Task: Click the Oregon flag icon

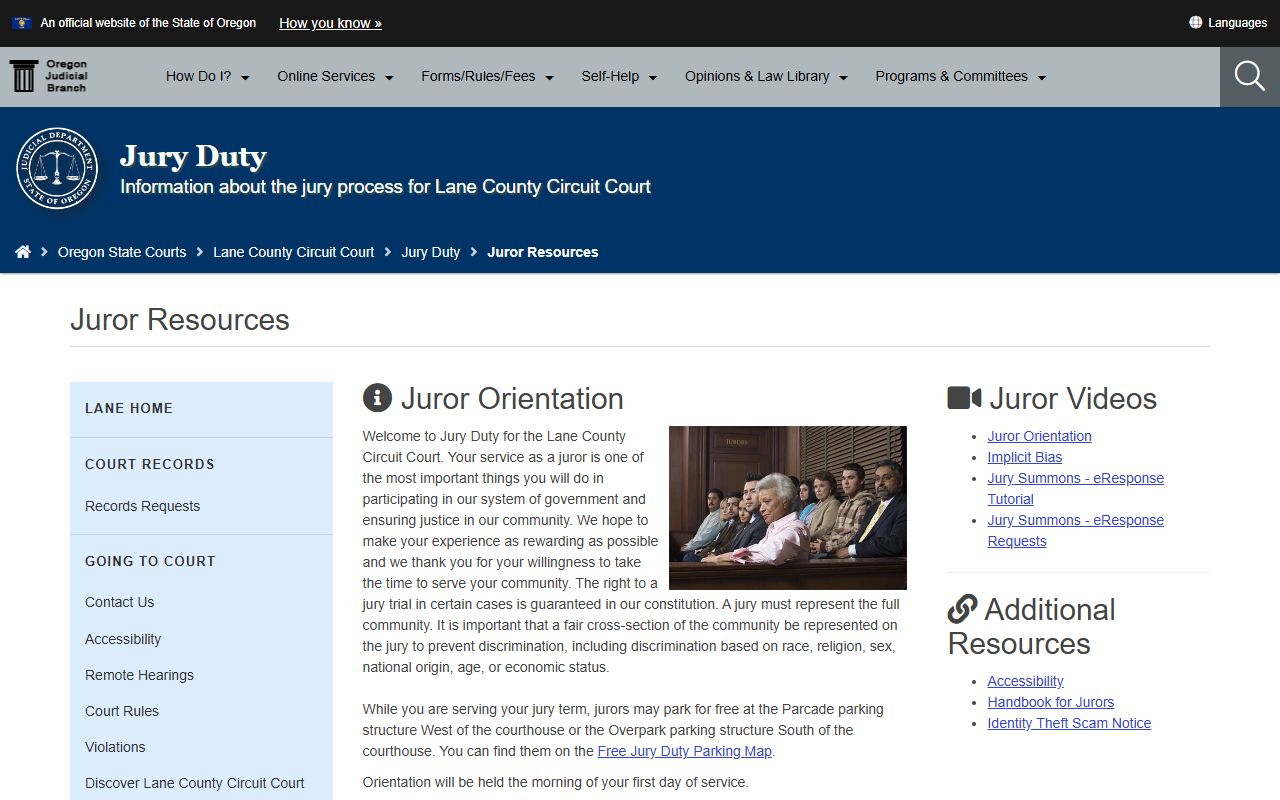Action: tap(22, 22)
